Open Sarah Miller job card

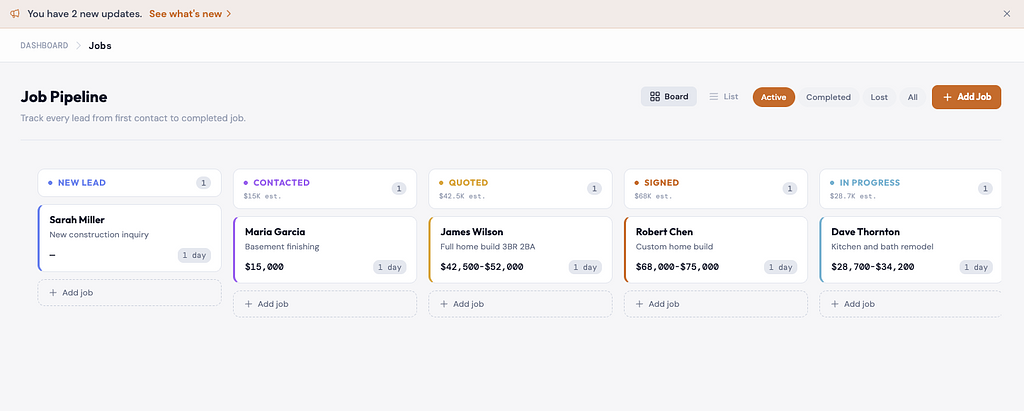[x=129, y=237]
